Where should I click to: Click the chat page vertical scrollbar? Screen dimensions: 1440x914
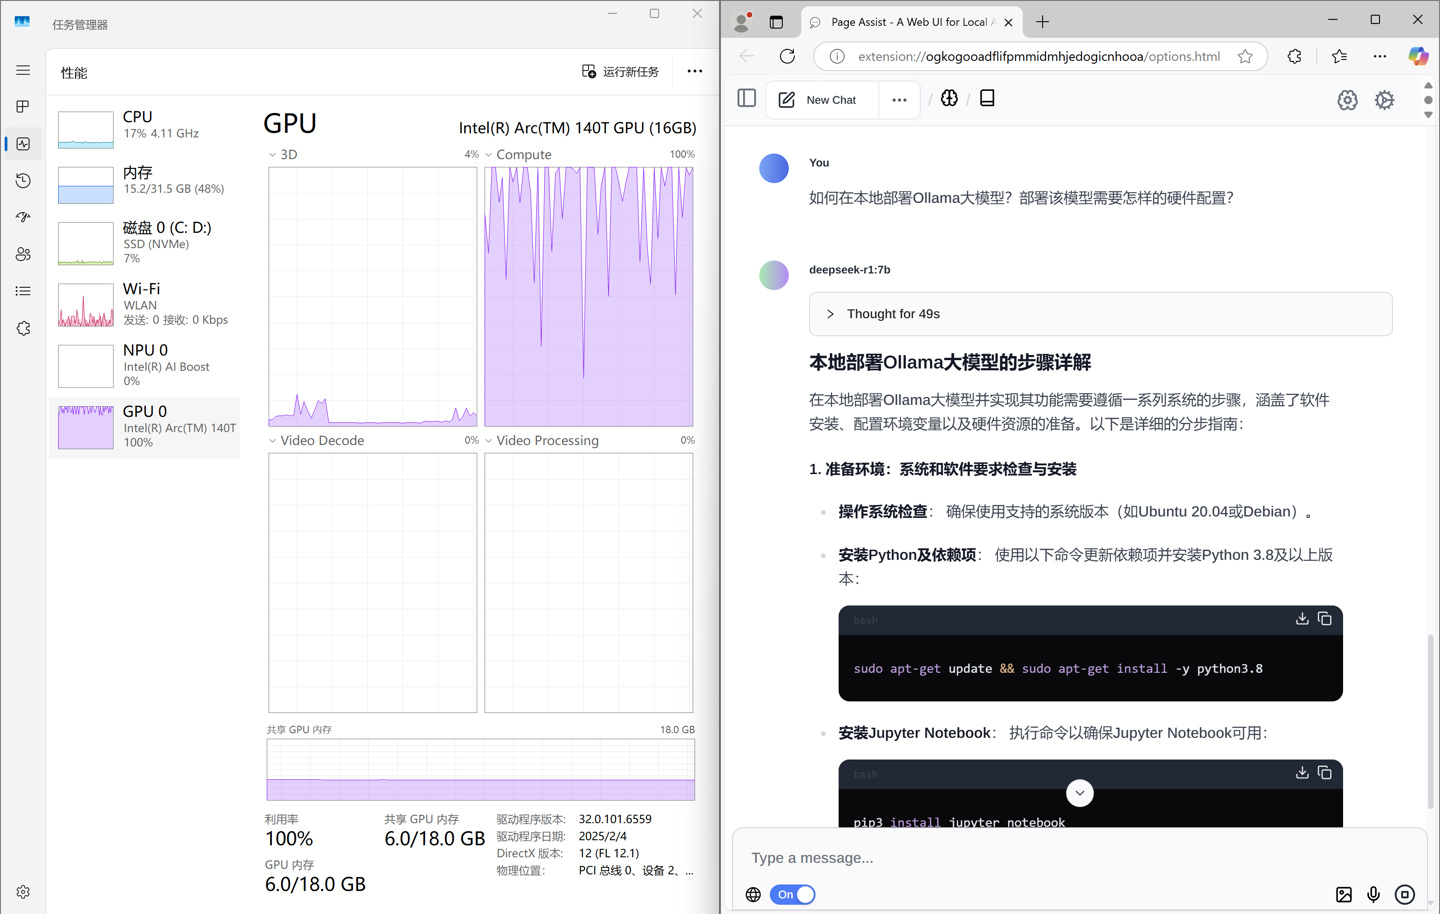coord(1431,700)
